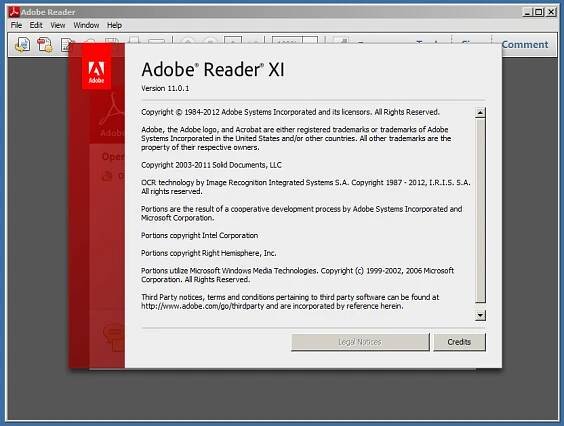The image size is (564, 426).
Task: Click the 'Version 11.0.1' text
Action: coord(165,89)
